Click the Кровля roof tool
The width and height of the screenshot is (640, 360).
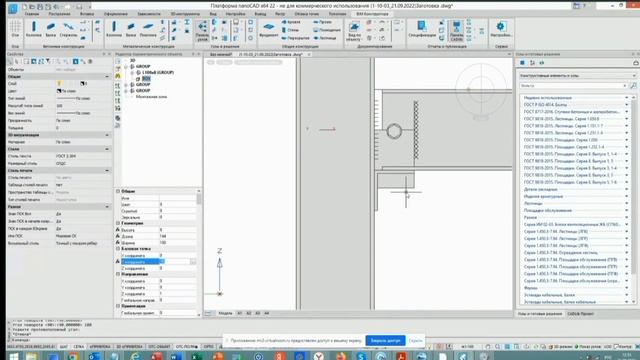(291, 22)
